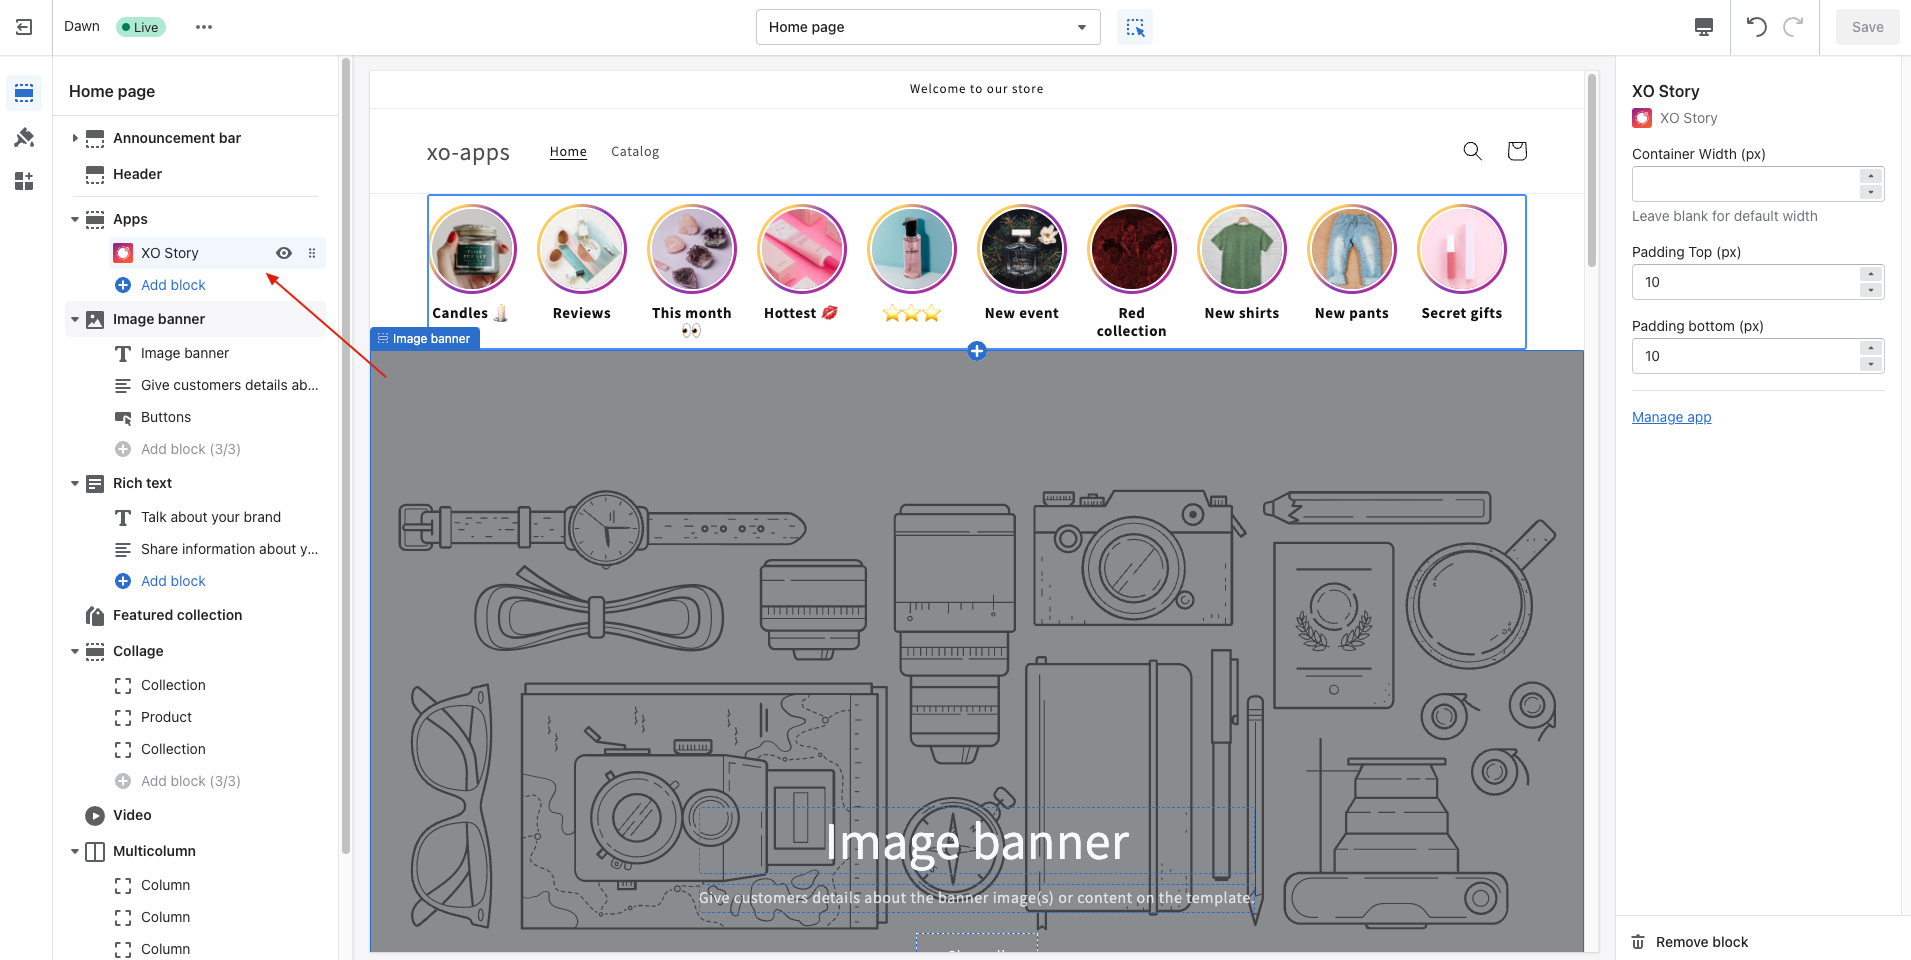
Task: Open the App embeds sidebar tab
Action: (24, 181)
